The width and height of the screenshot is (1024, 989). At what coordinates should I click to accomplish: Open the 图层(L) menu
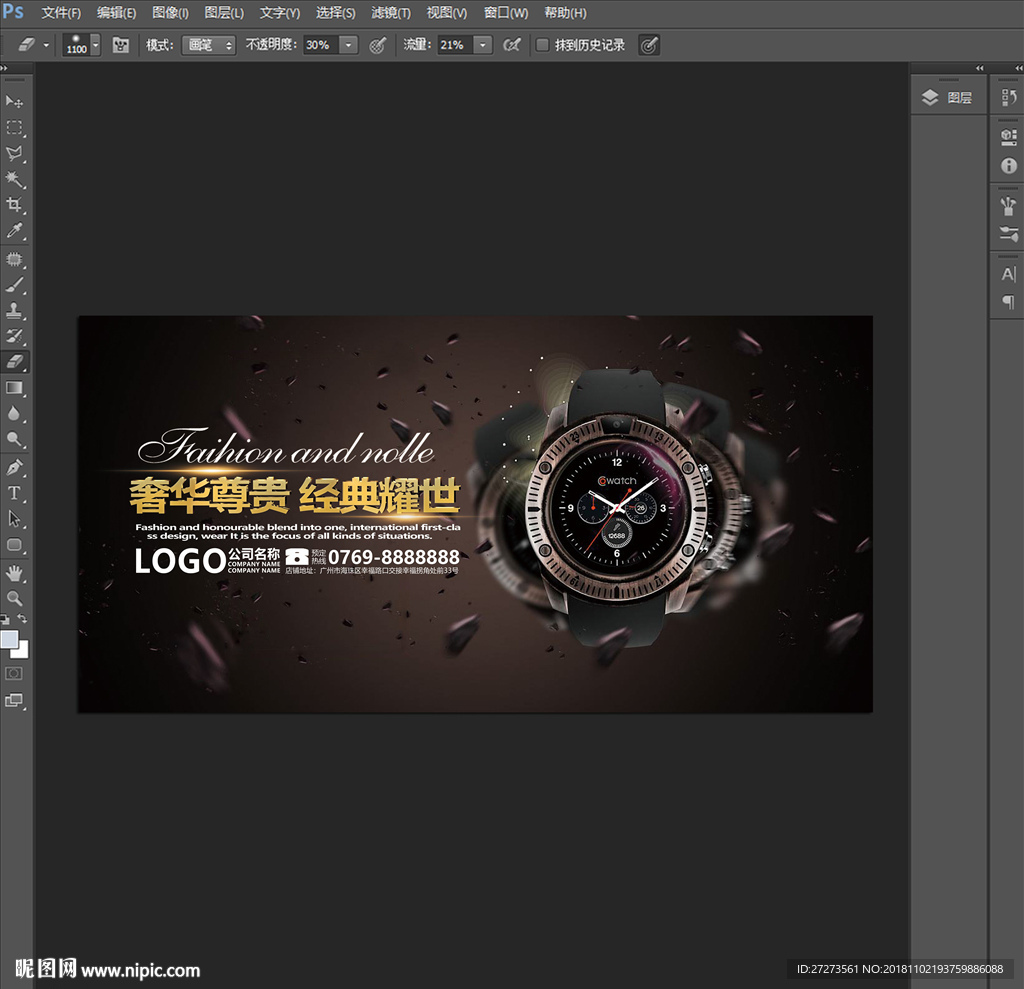[x=224, y=13]
